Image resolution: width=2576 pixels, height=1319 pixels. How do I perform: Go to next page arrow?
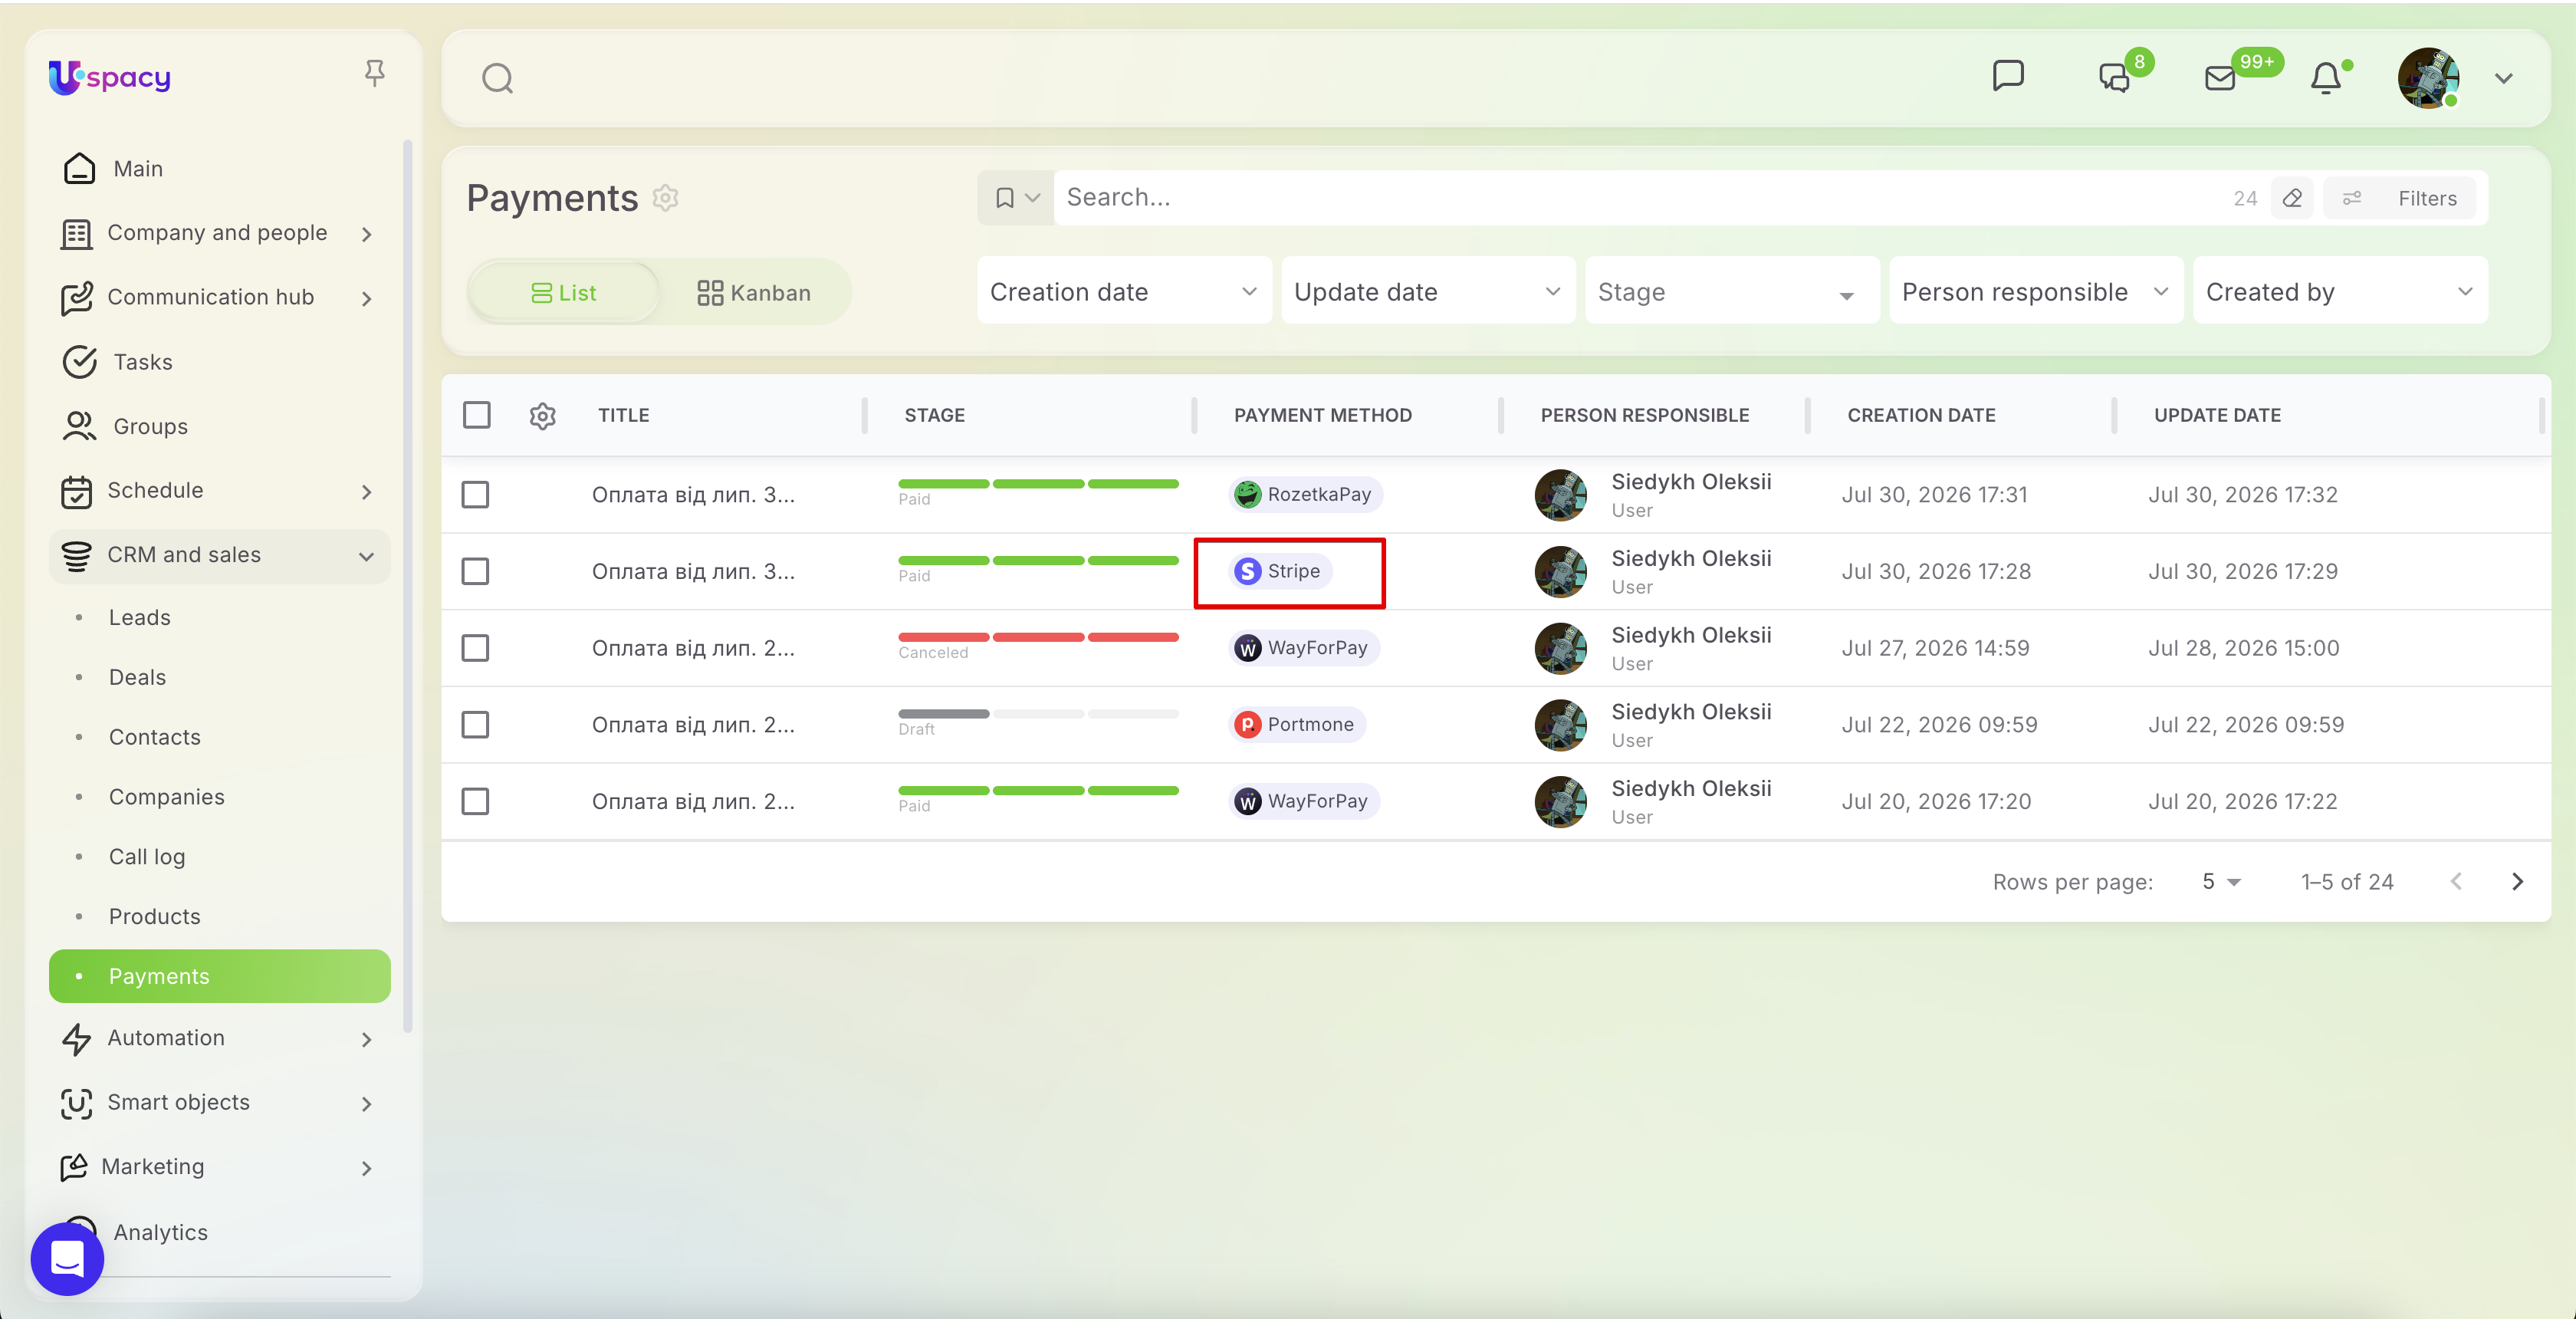point(2518,881)
